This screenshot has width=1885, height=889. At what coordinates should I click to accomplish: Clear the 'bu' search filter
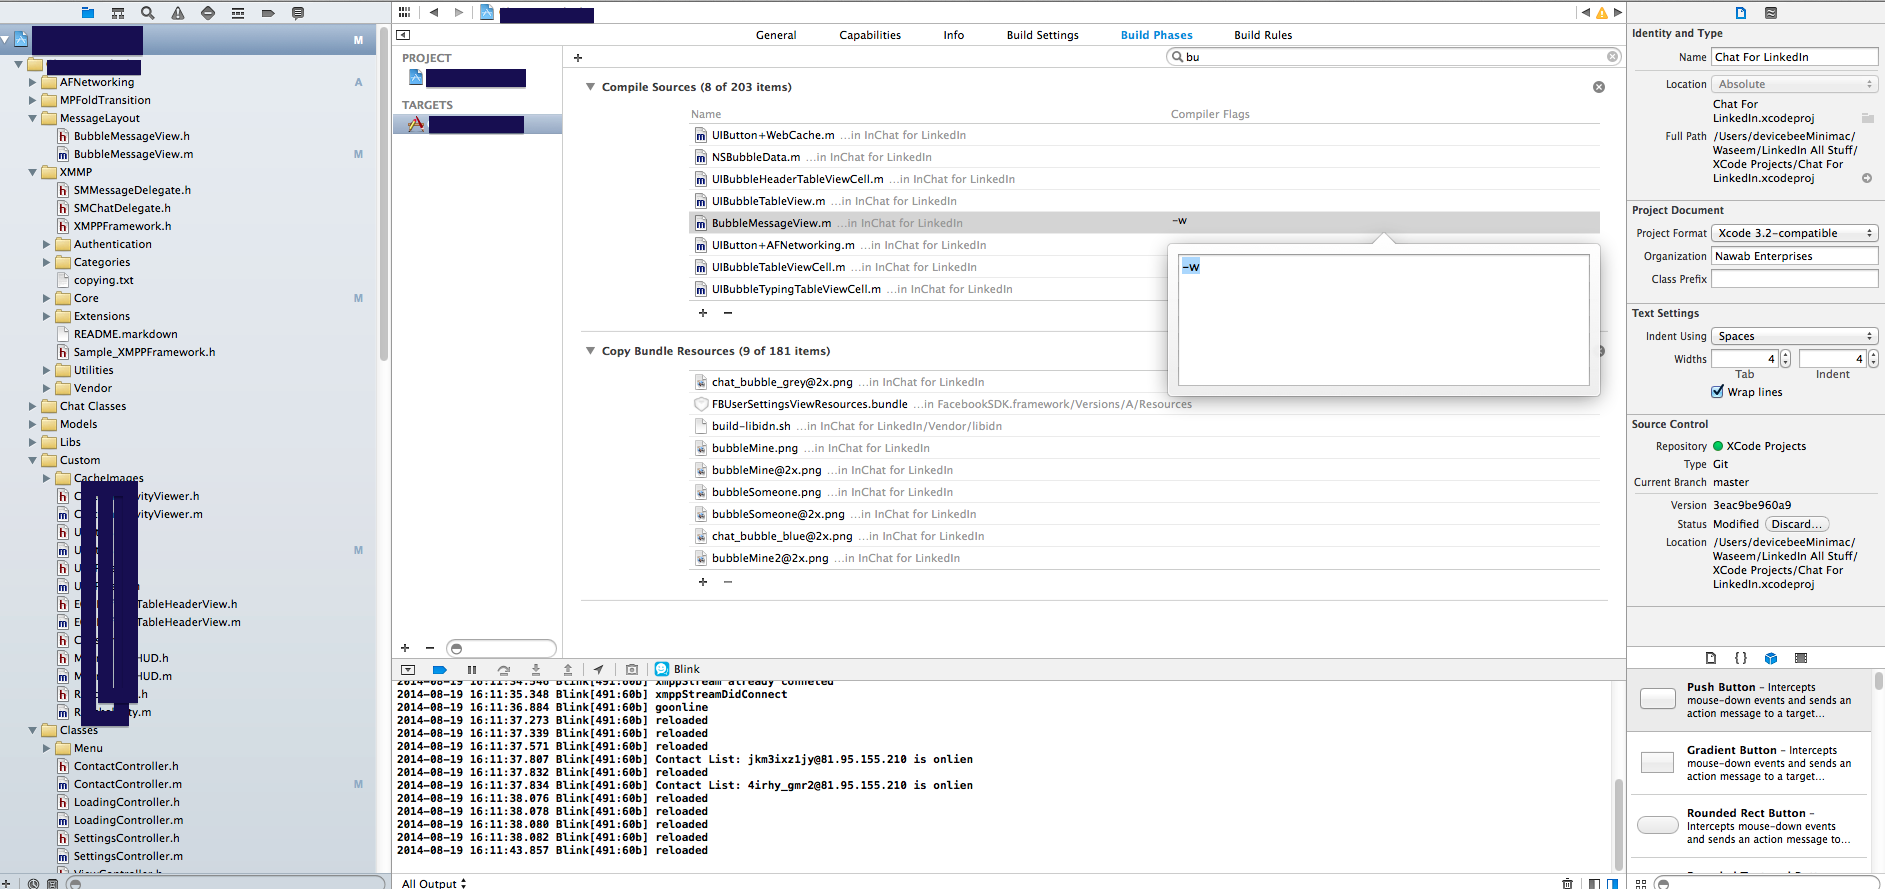1612,57
